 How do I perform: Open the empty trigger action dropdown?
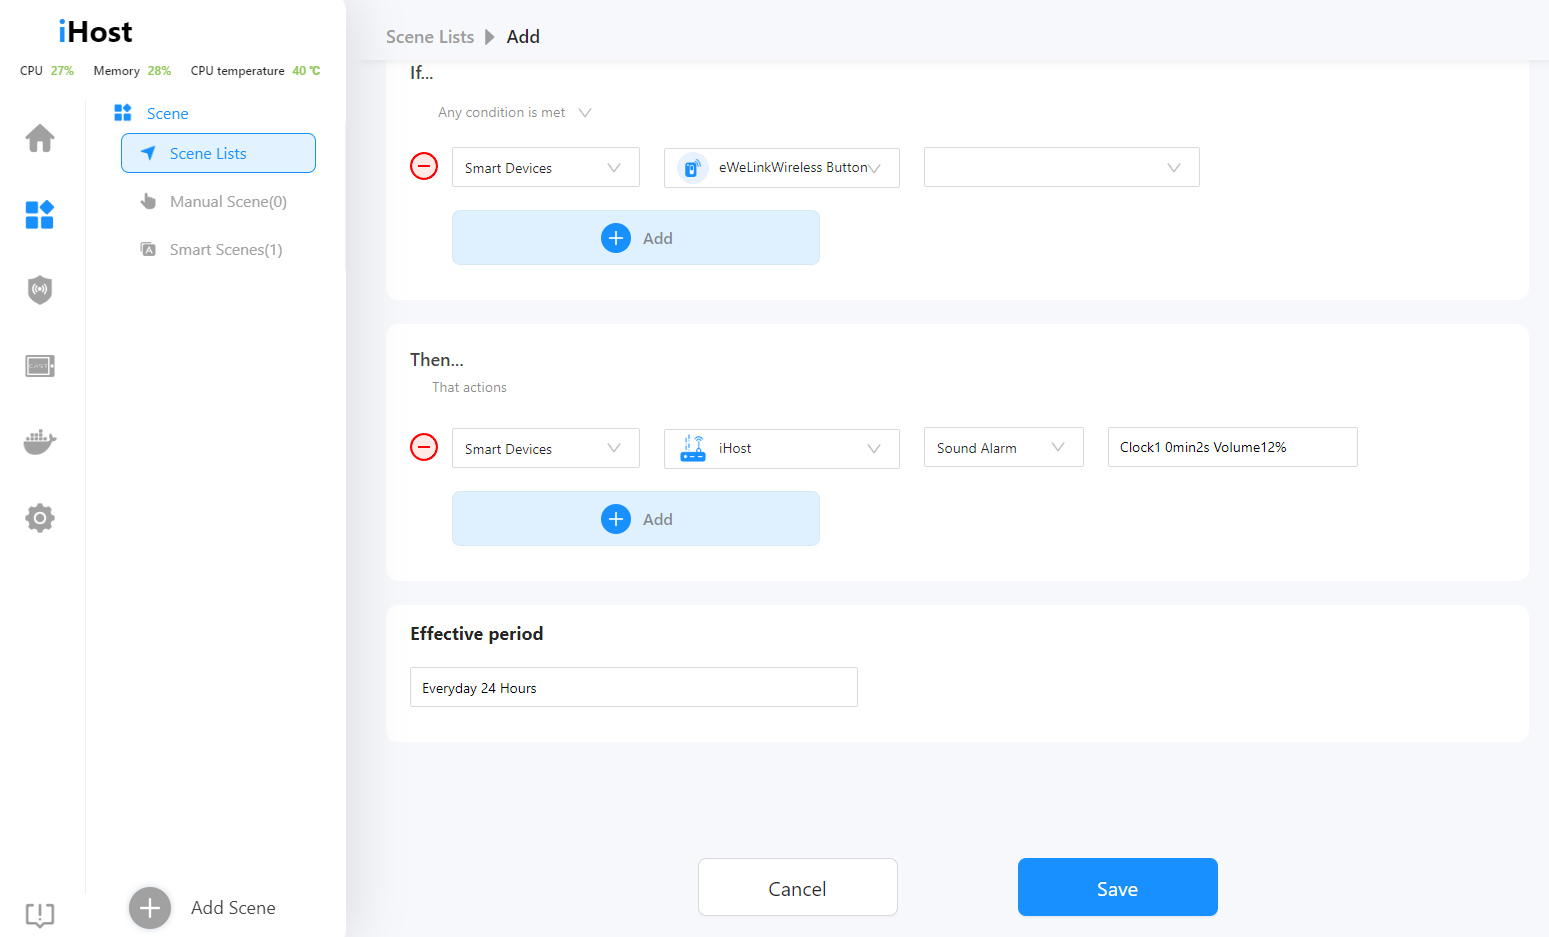tap(1062, 167)
